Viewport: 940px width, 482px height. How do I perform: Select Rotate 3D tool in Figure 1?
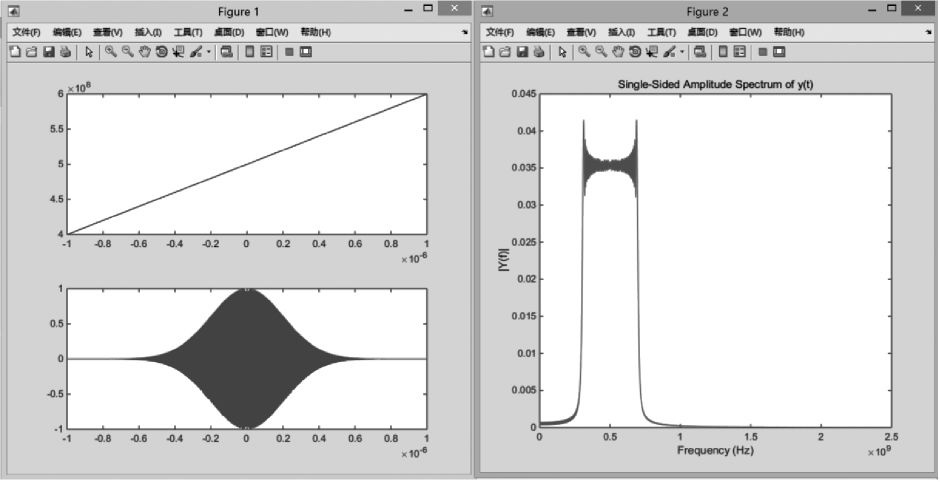tap(161, 52)
